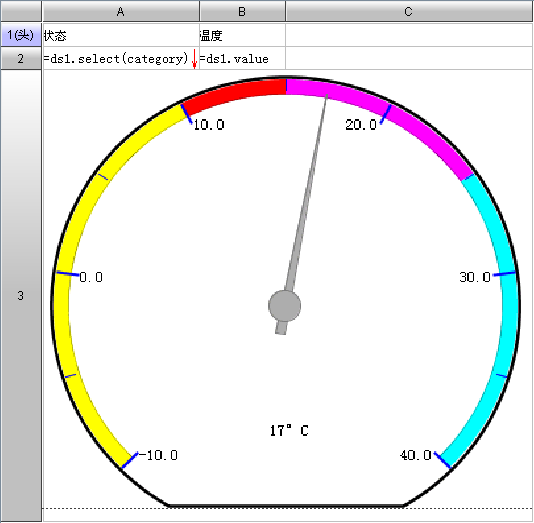This screenshot has height=523, width=534.
Task: Click the empty cell C1
Action: (409, 35)
